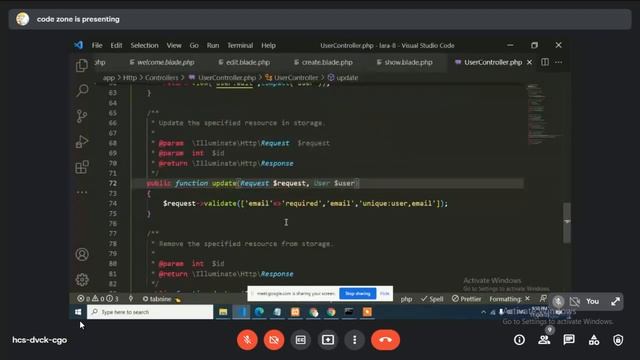The image size is (640, 360).
Task: Click the editor vertical scrollbar thumb
Action: coord(567,222)
